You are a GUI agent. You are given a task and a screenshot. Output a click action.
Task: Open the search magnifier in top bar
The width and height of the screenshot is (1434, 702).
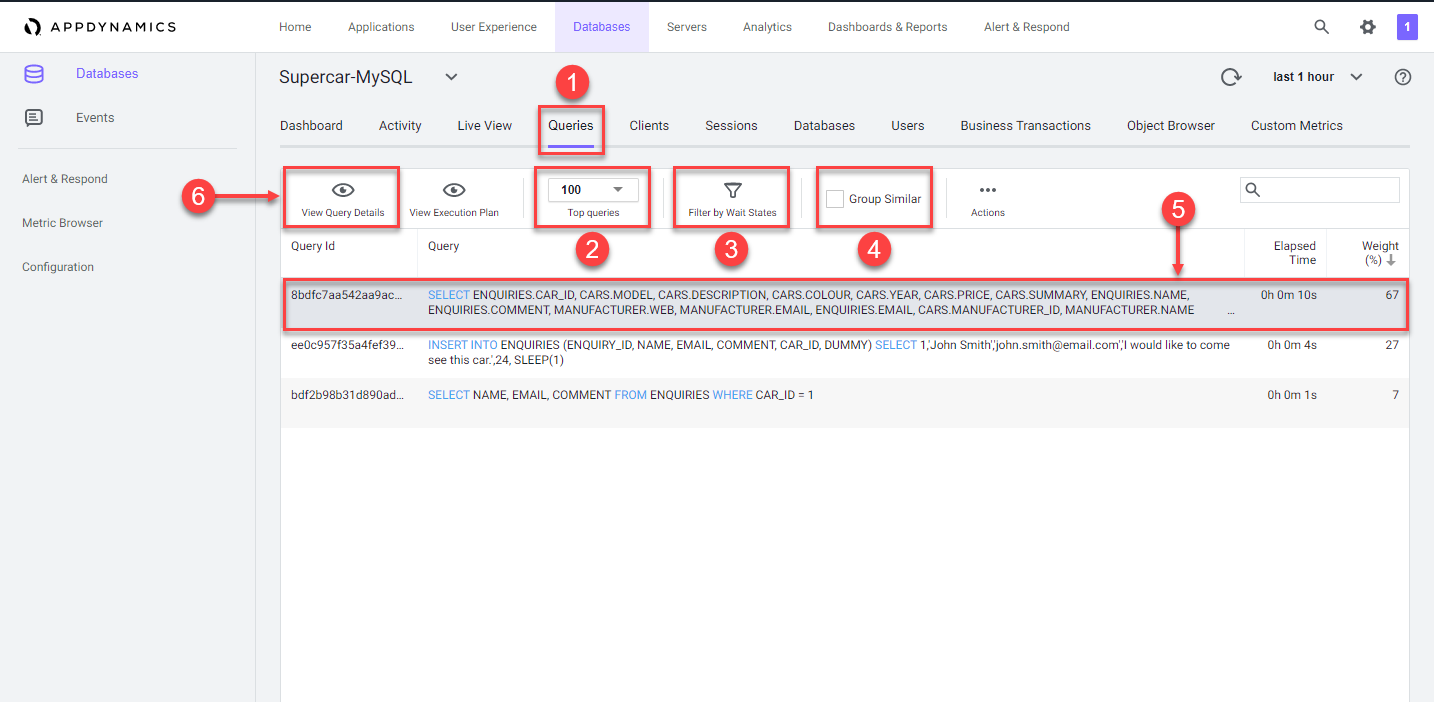[x=1322, y=27]
